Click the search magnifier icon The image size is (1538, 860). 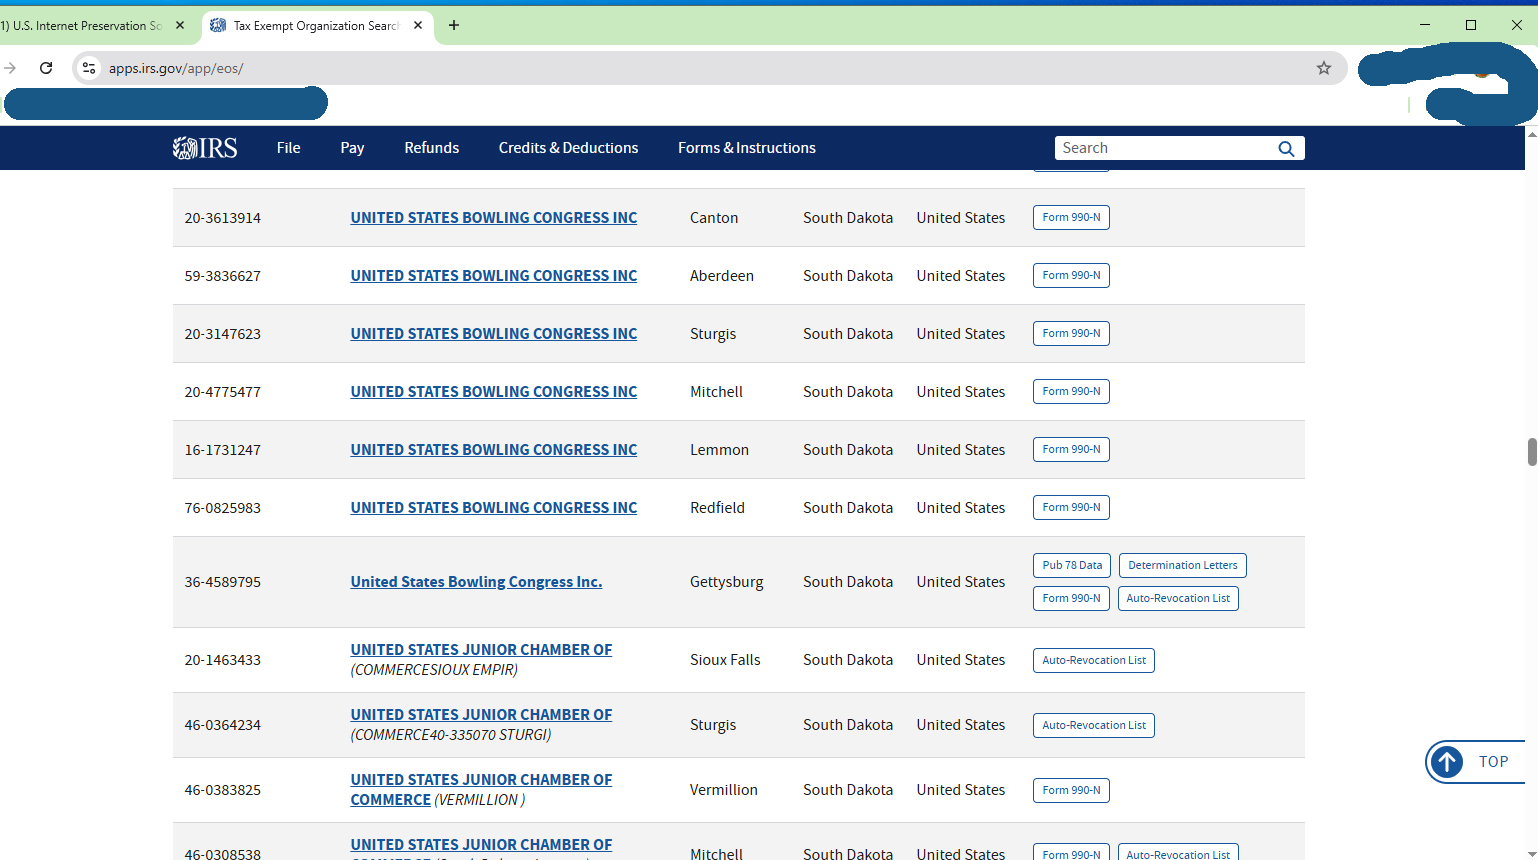point(1286,148)
